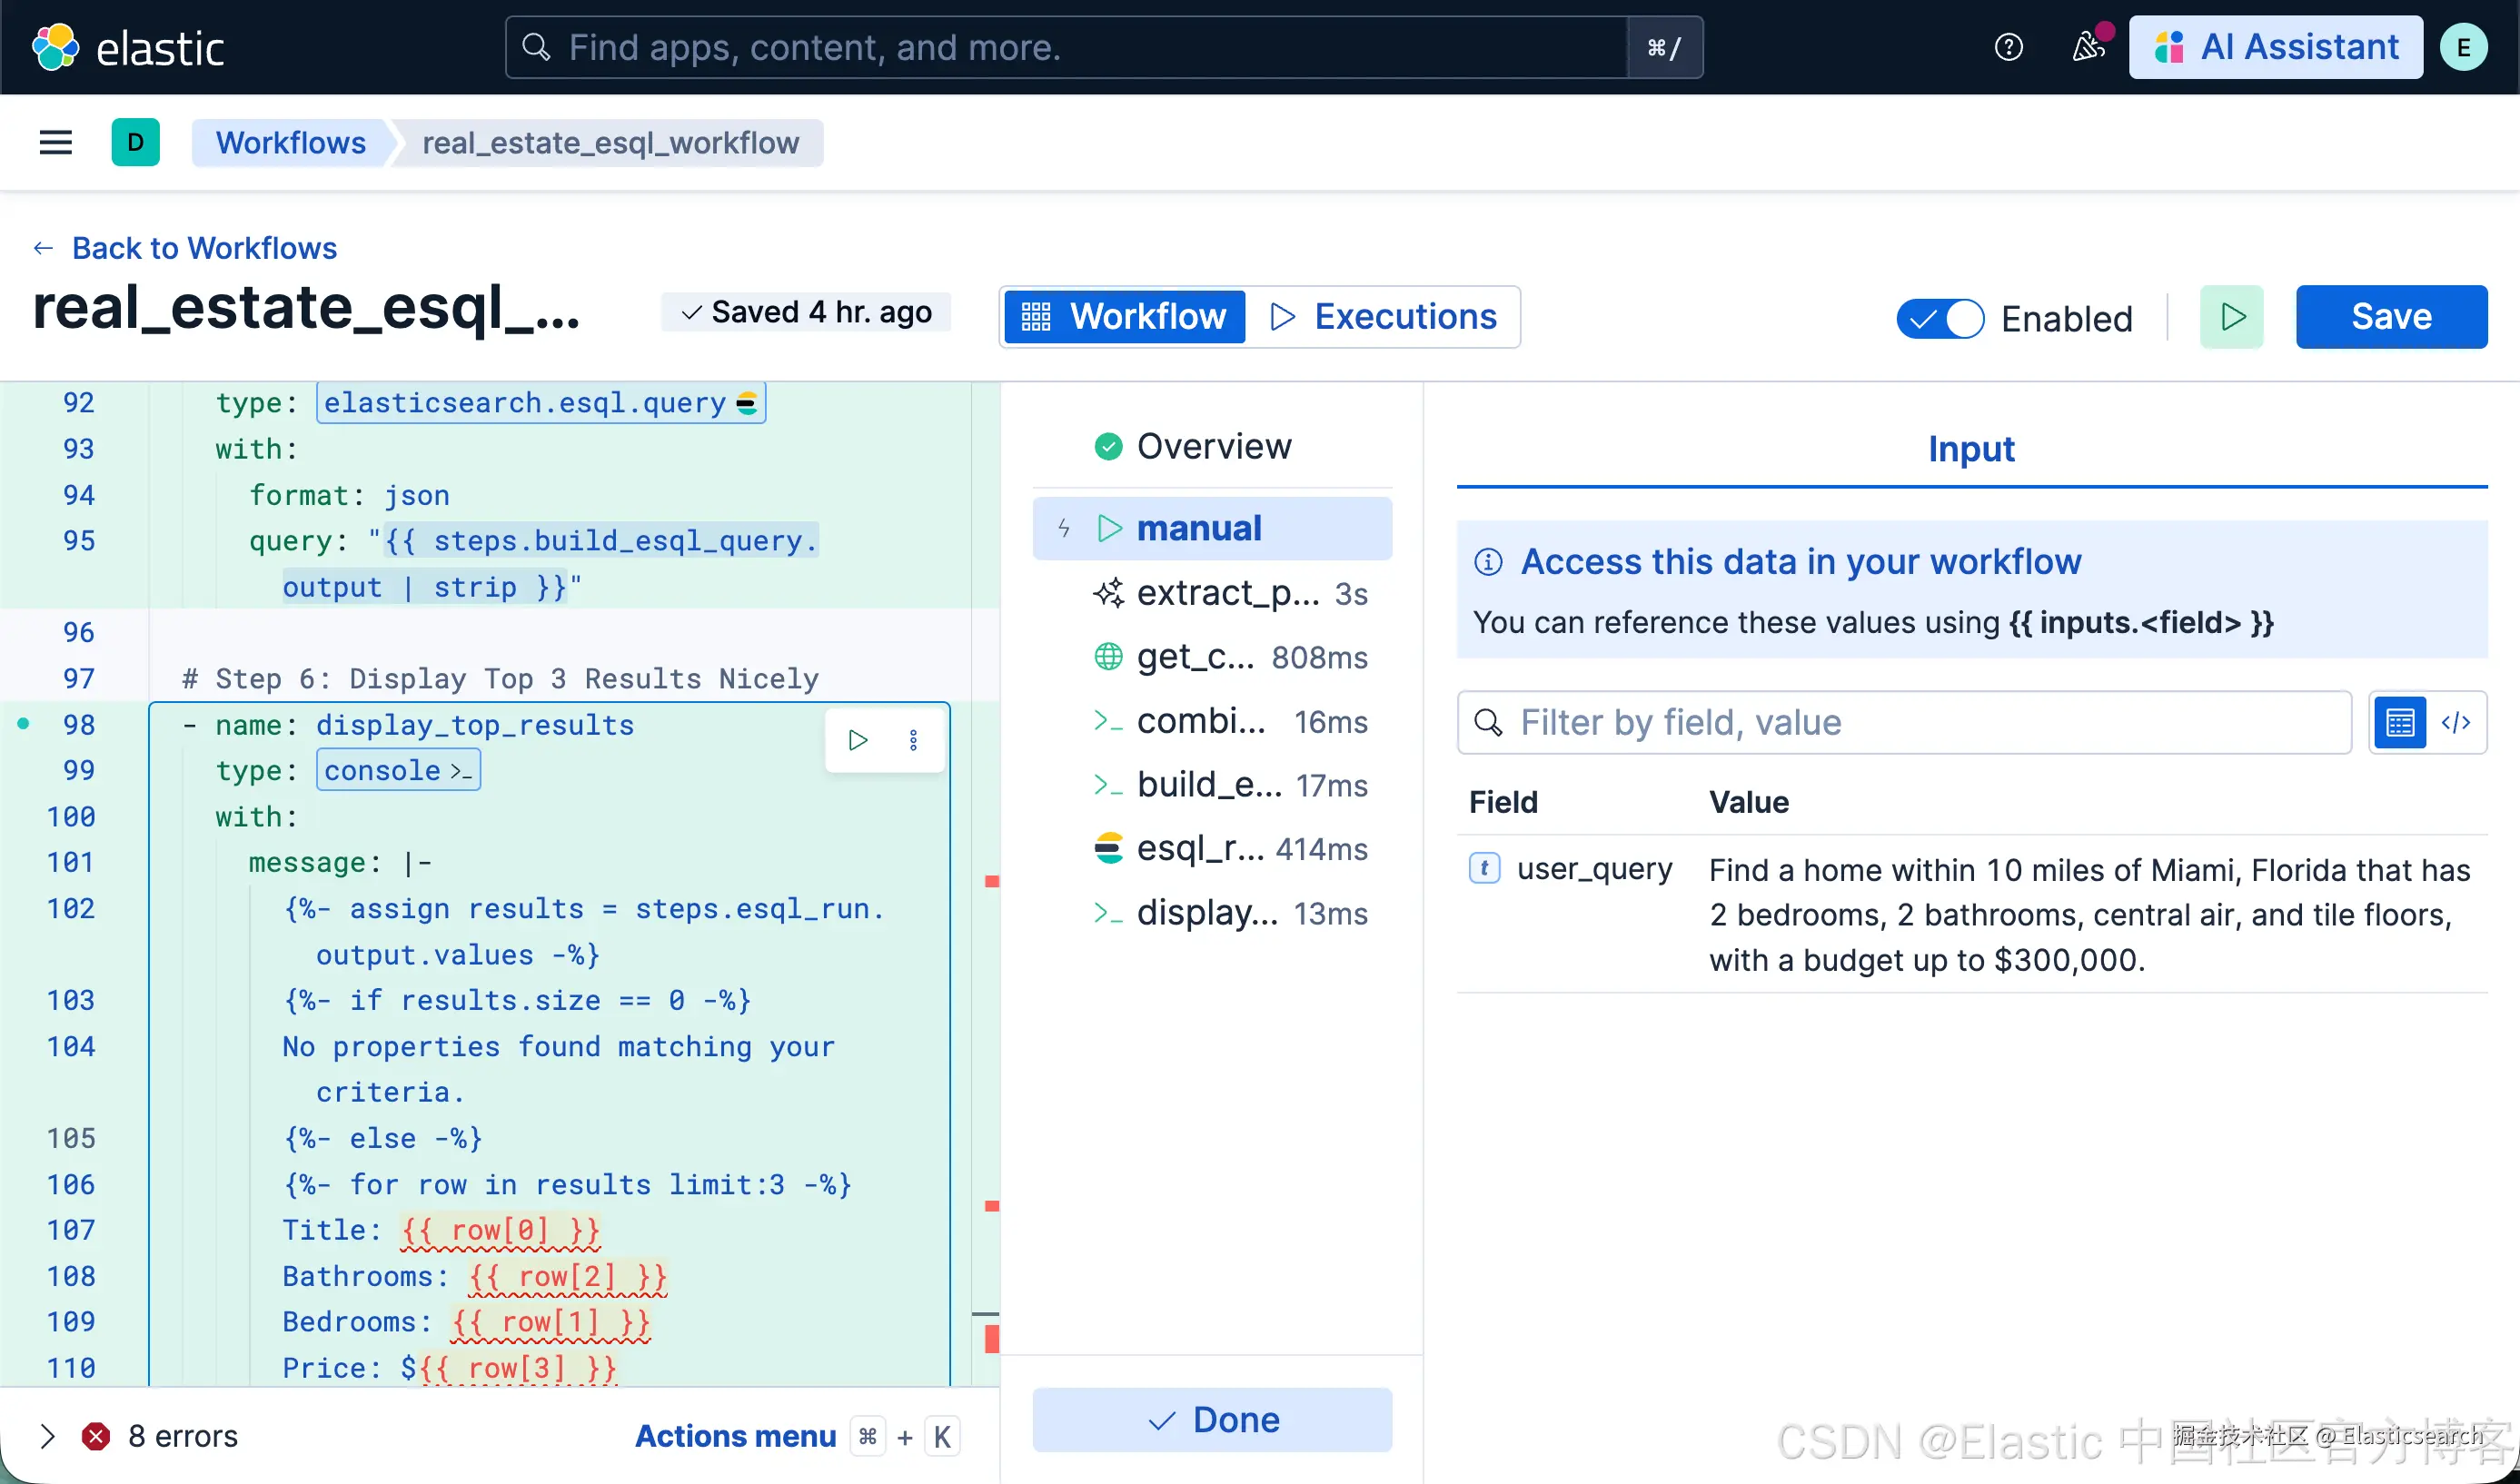Follow the Back to Workflows link
The width and height of the screenshot is (2520, 1484).
point(204,248)
